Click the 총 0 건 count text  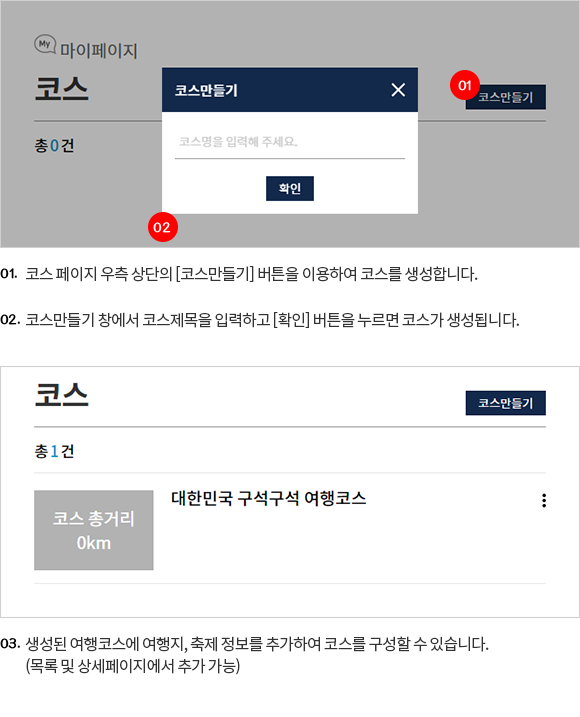[54, 146]
